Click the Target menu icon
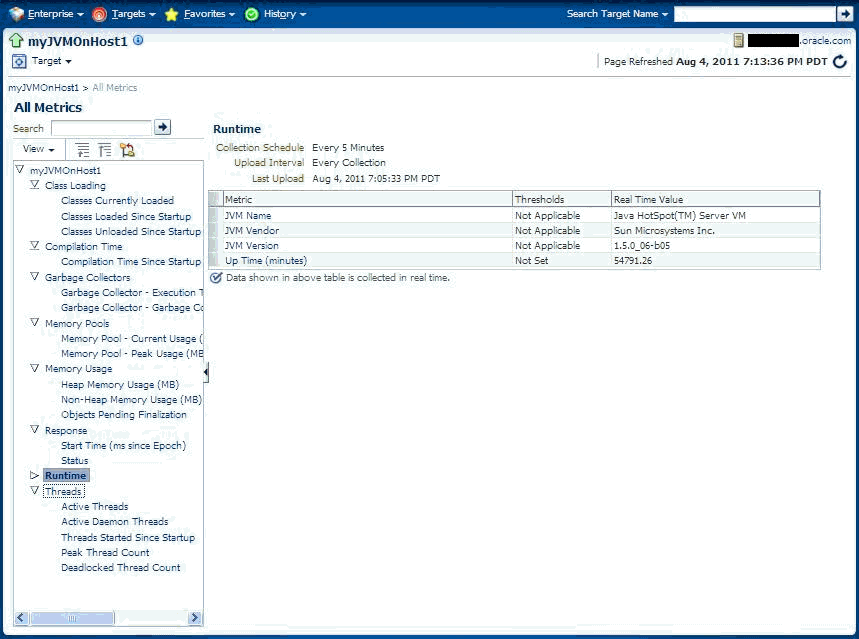 pyautogui.click(x=19, y=61)
